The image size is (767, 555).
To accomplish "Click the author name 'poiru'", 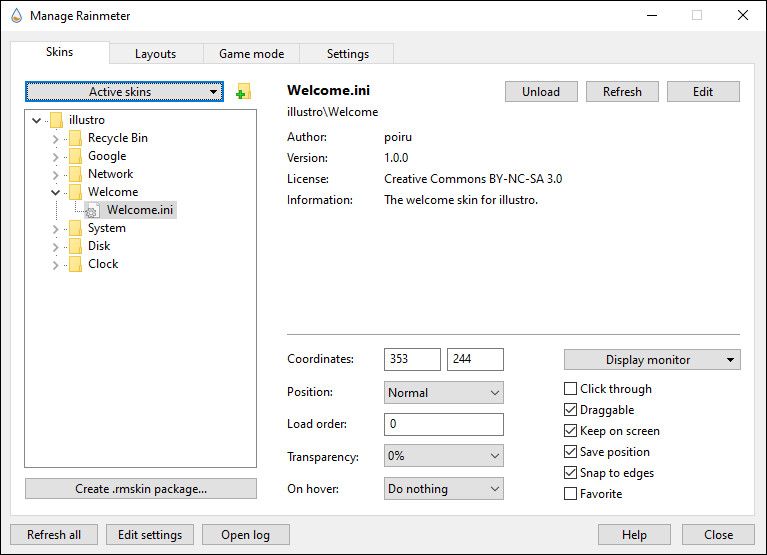I will click(398, 137).
